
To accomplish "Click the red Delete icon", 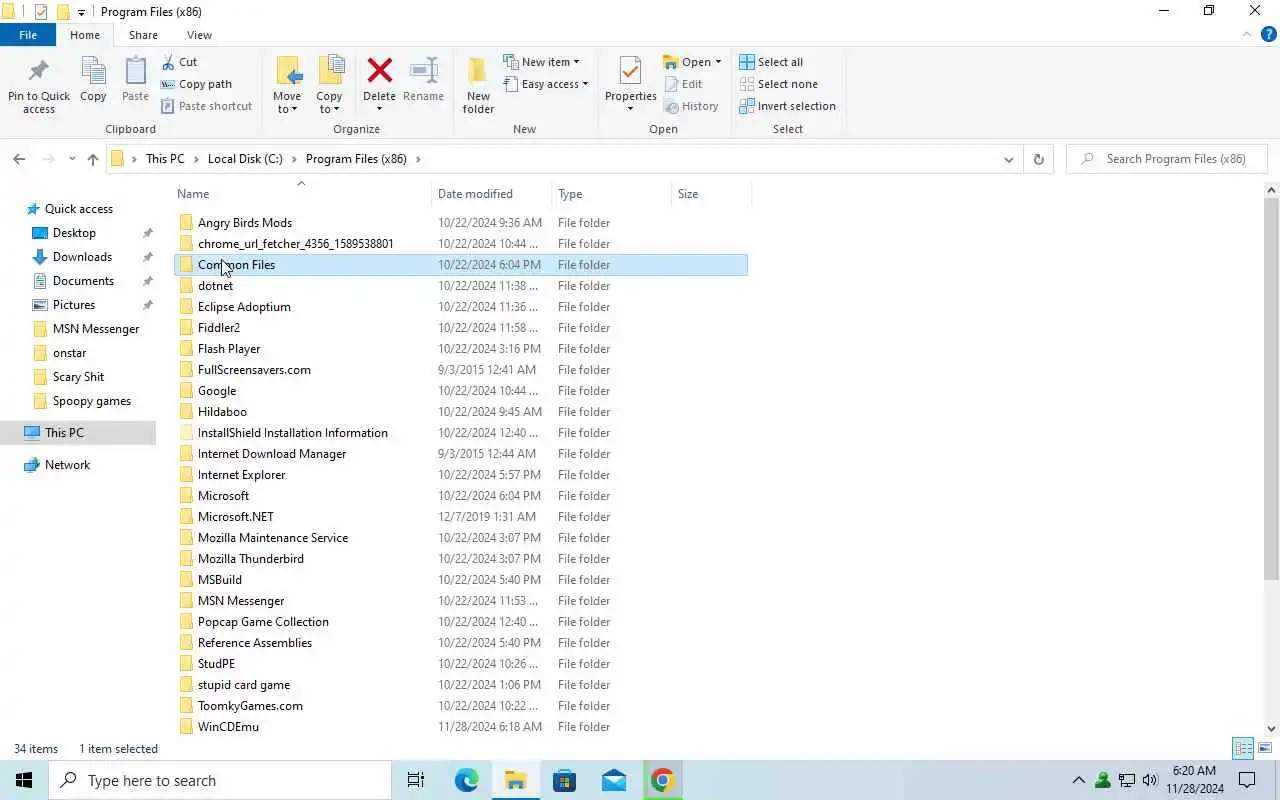I will tap(379, 71).
